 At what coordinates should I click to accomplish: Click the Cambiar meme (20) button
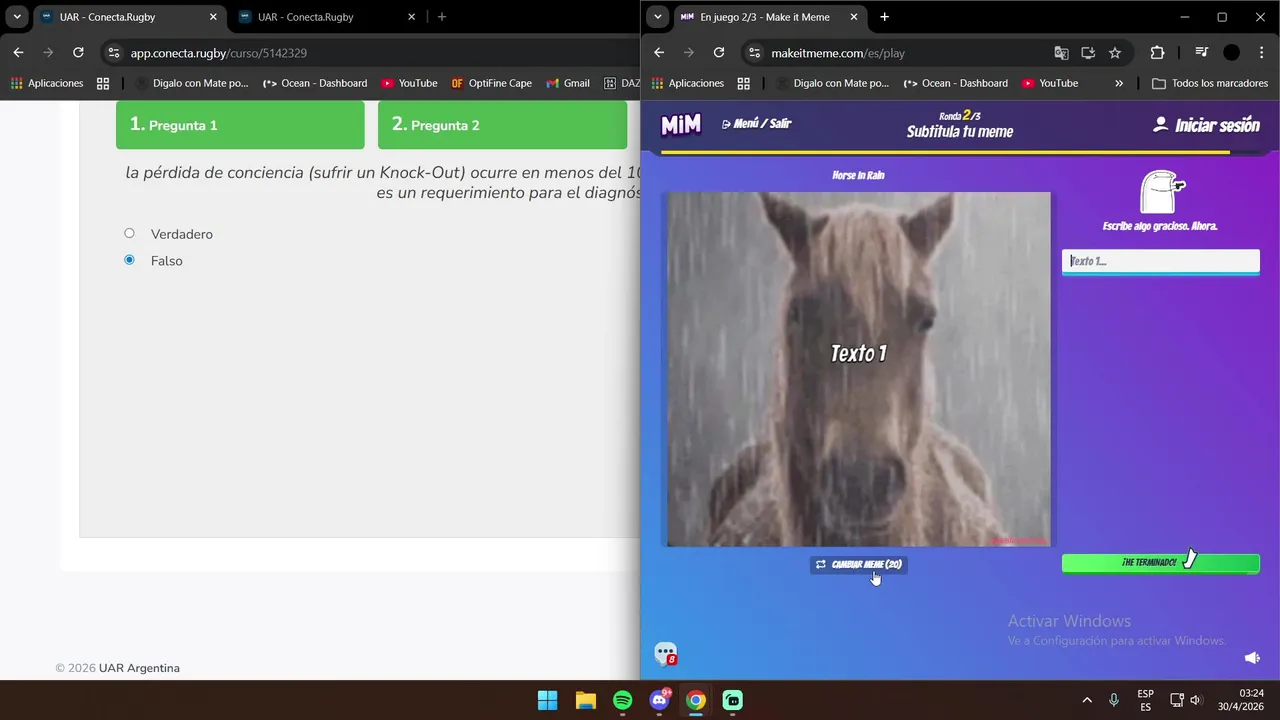859,564
